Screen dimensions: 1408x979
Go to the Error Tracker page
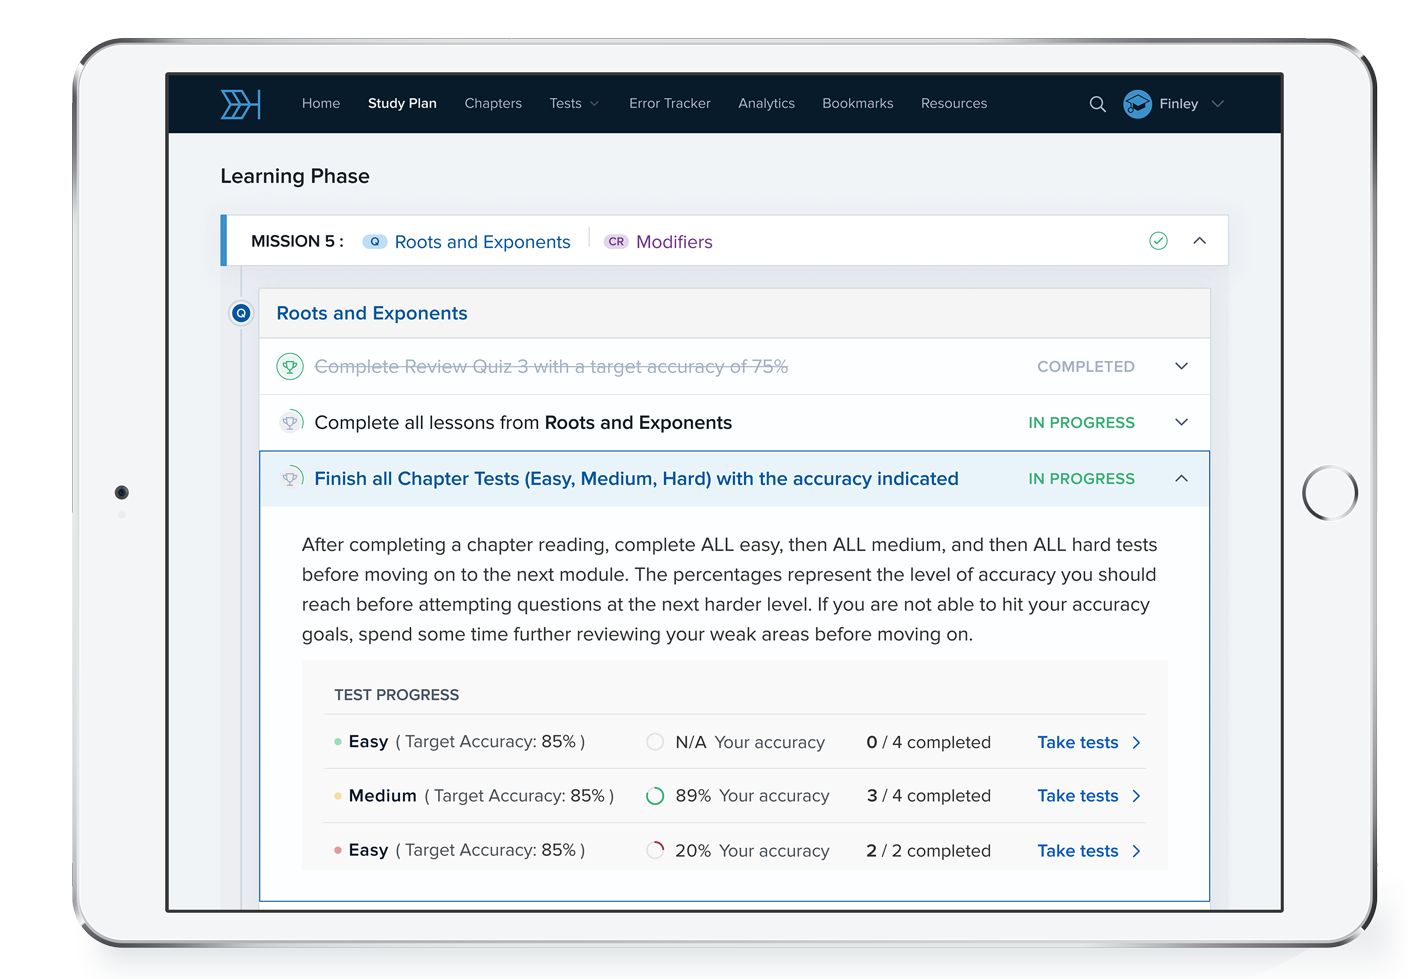[x=669, y=104]
